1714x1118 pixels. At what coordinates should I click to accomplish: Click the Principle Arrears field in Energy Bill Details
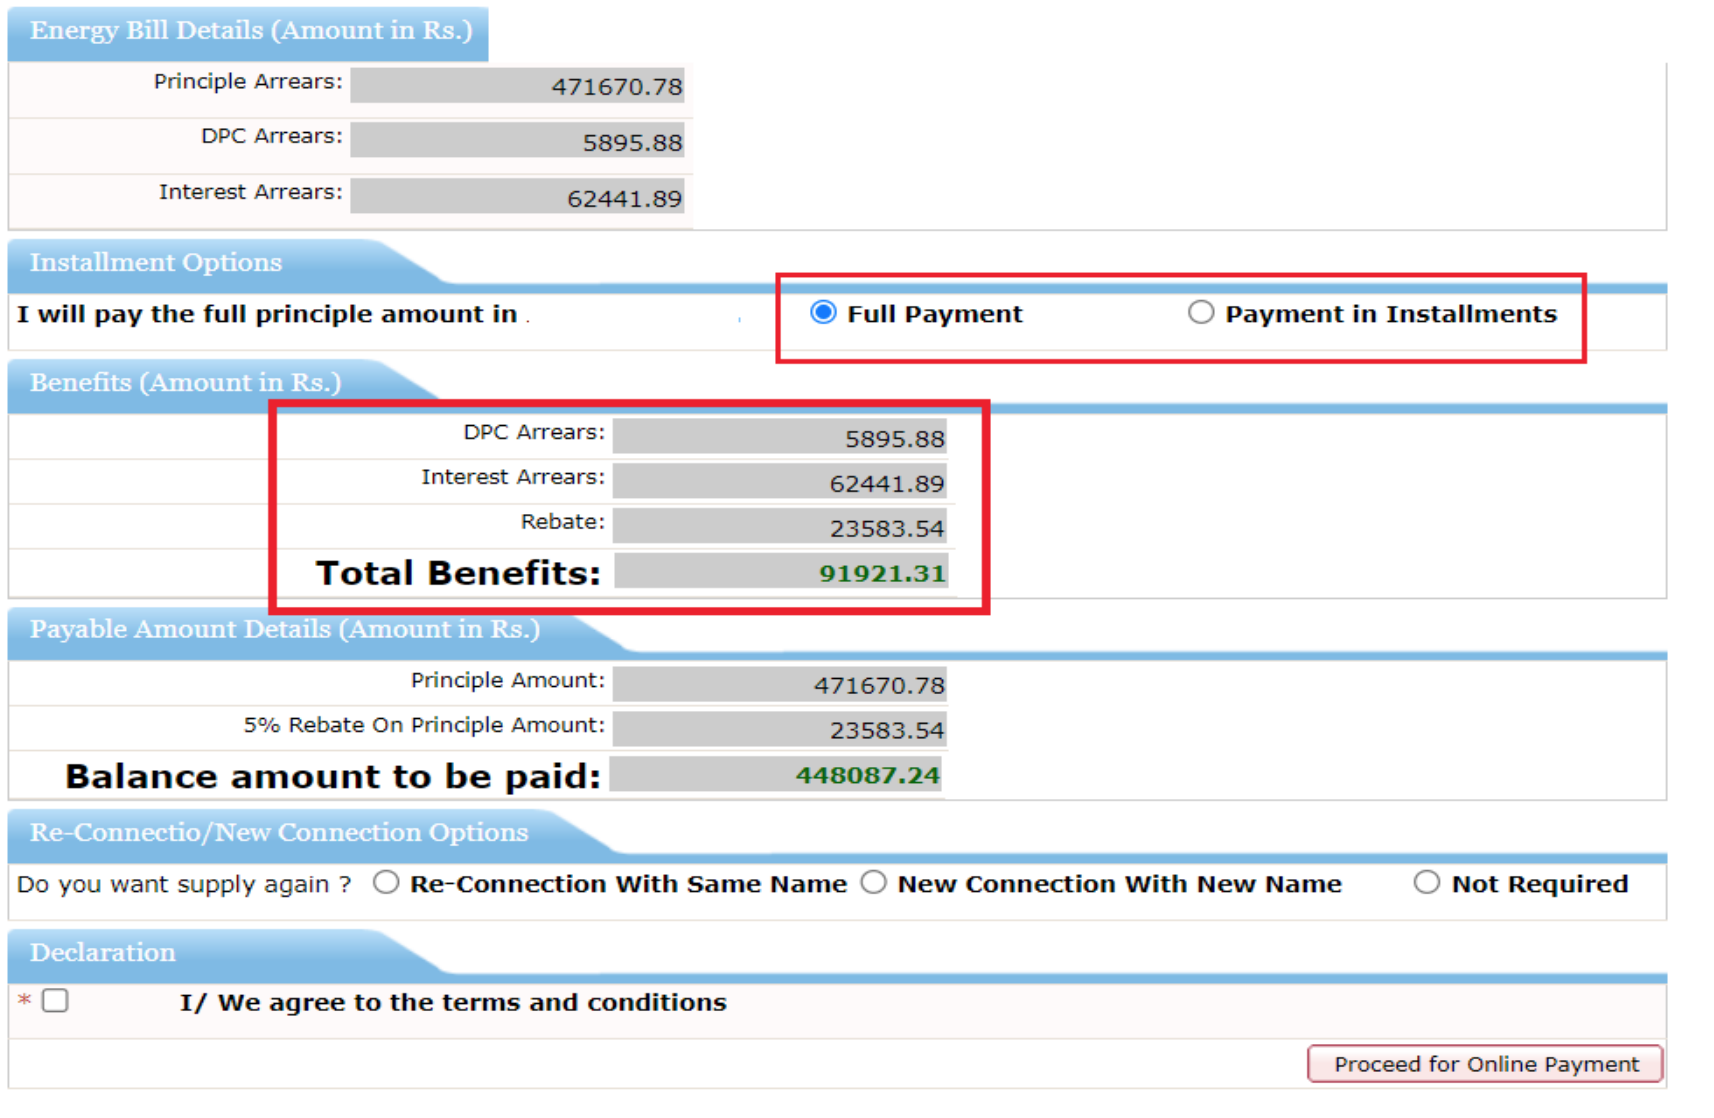517,86
